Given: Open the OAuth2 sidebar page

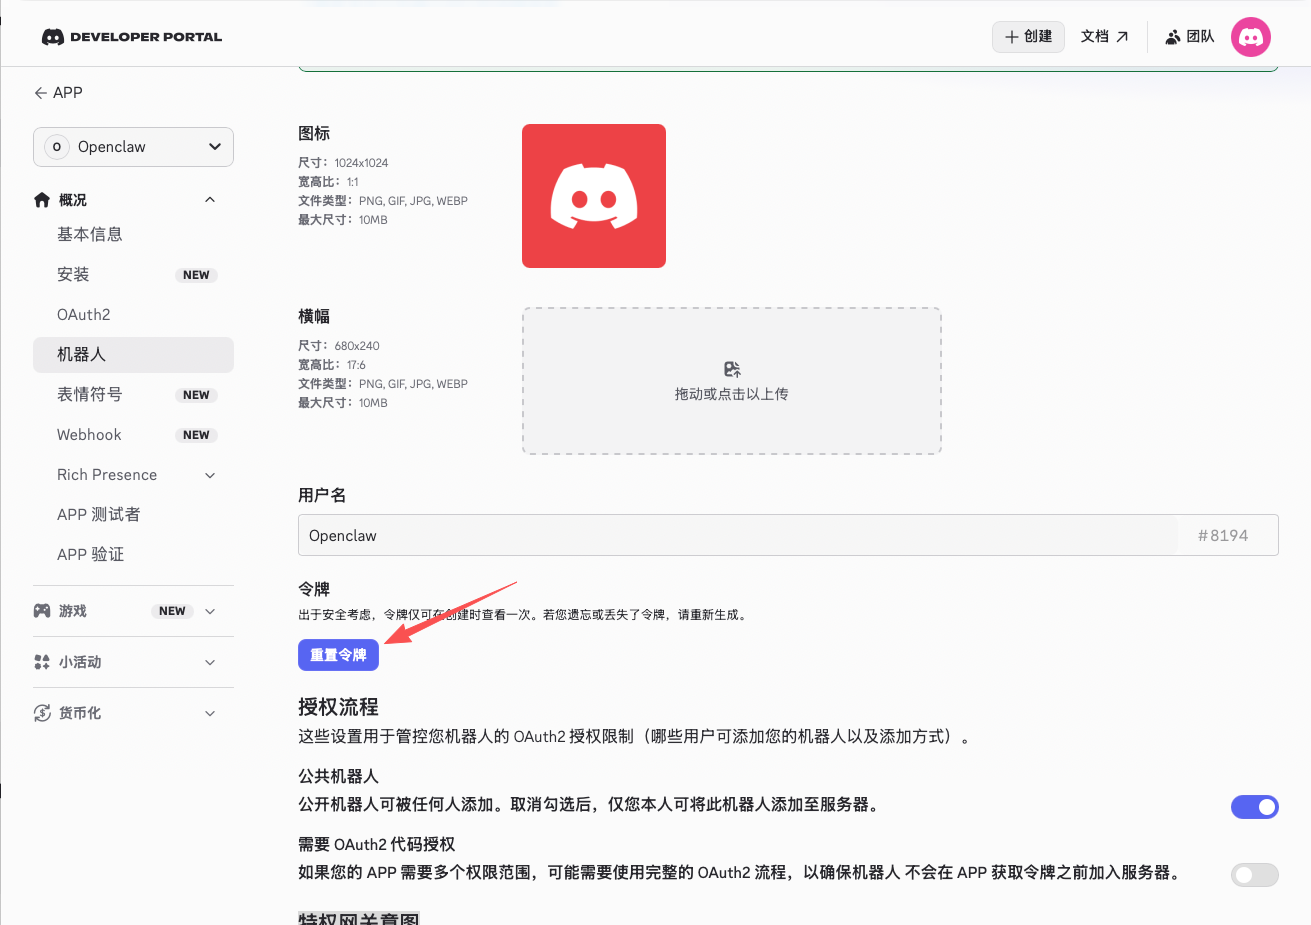Looking at the screenshot, I should 85,314.
